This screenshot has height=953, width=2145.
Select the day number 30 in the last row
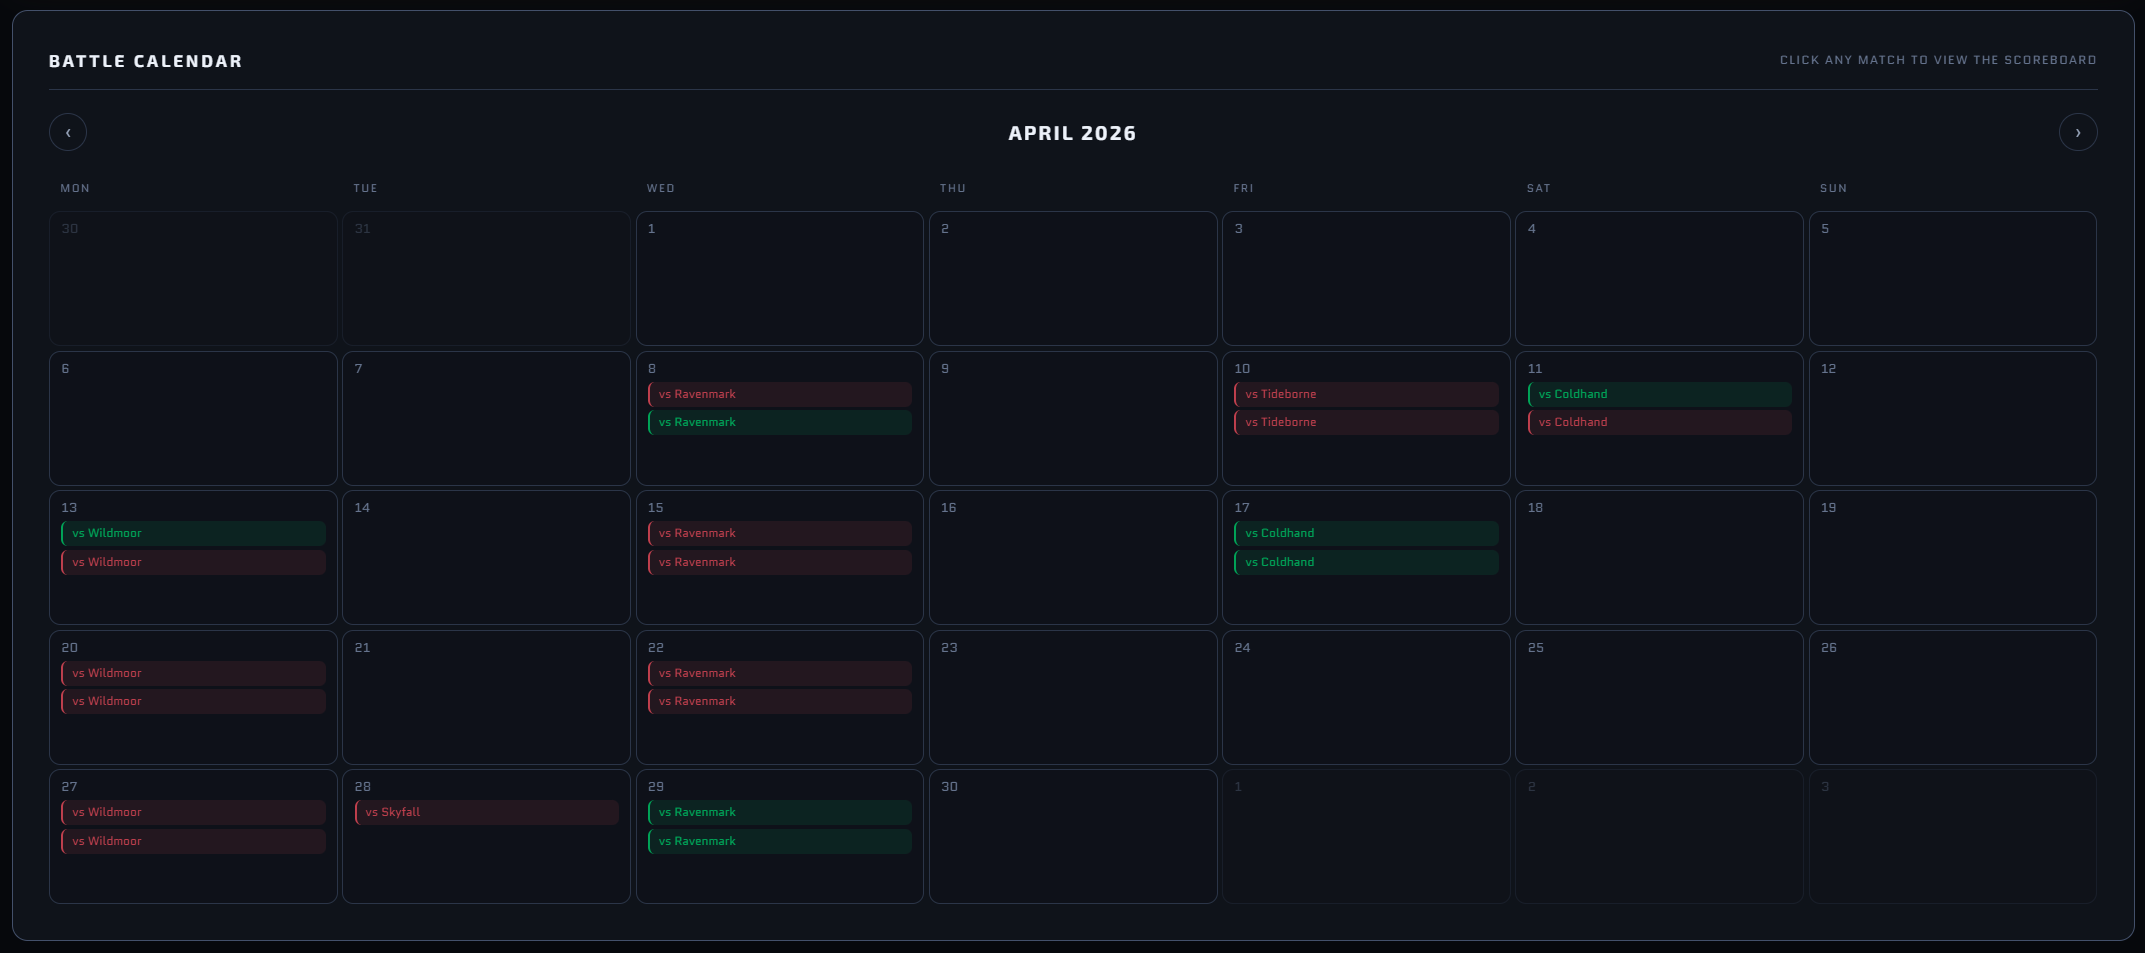(x=949, y=787)
